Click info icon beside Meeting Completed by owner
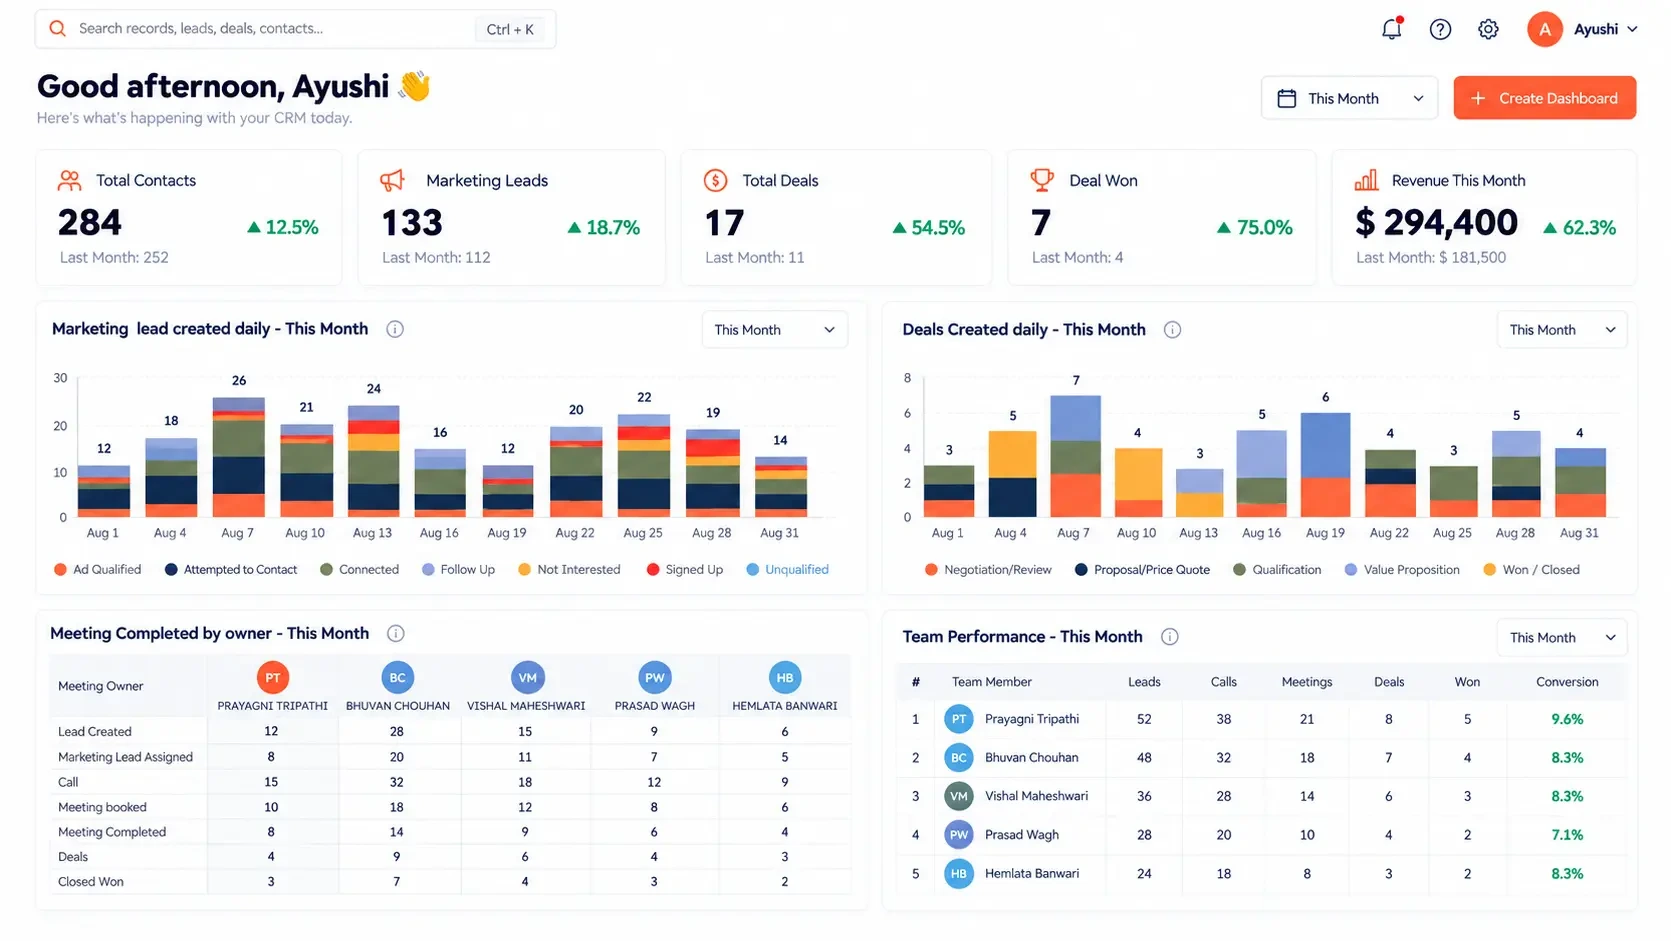Viewport: 1671px width, 941px height. click(x=395, y=633)
